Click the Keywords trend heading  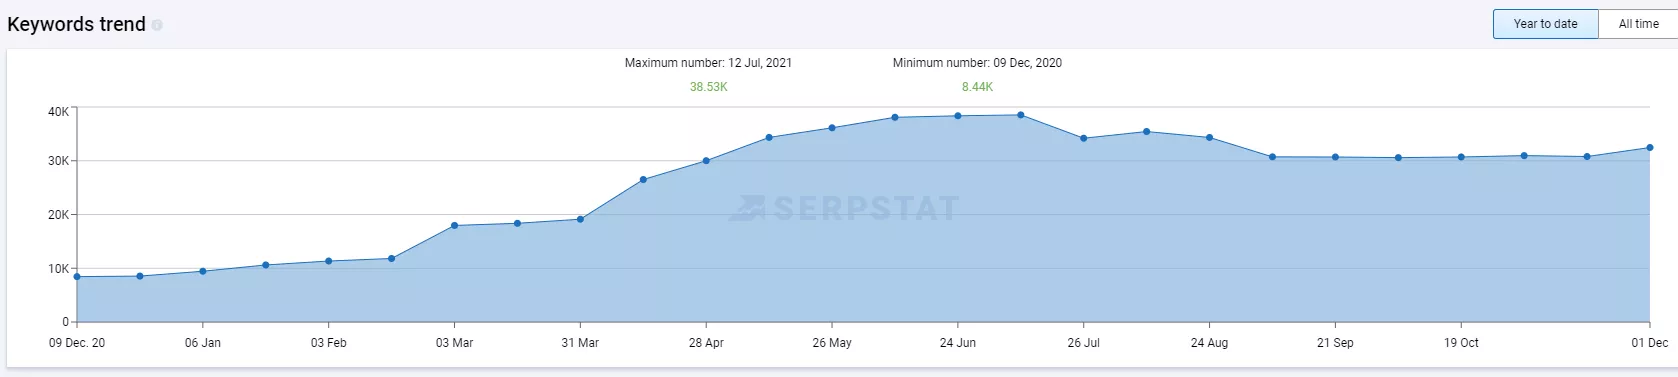[x=76, y=24]
